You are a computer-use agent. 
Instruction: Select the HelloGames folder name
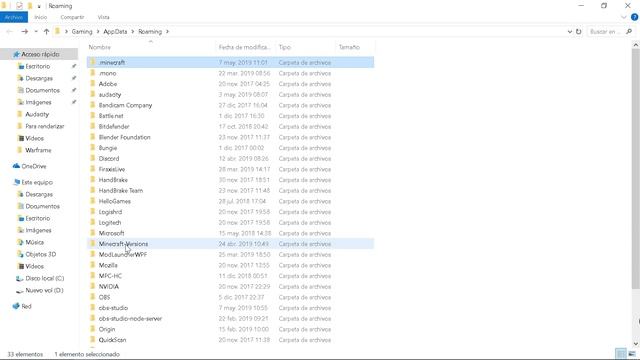point(115,201)
